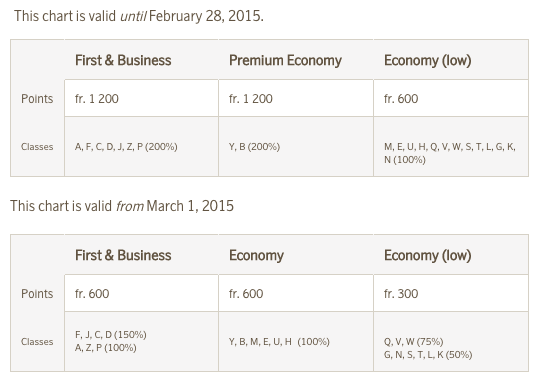Select the 'Premium Economy' column header
Viewport: 540px width, 389px height.
tap(285, 60)
